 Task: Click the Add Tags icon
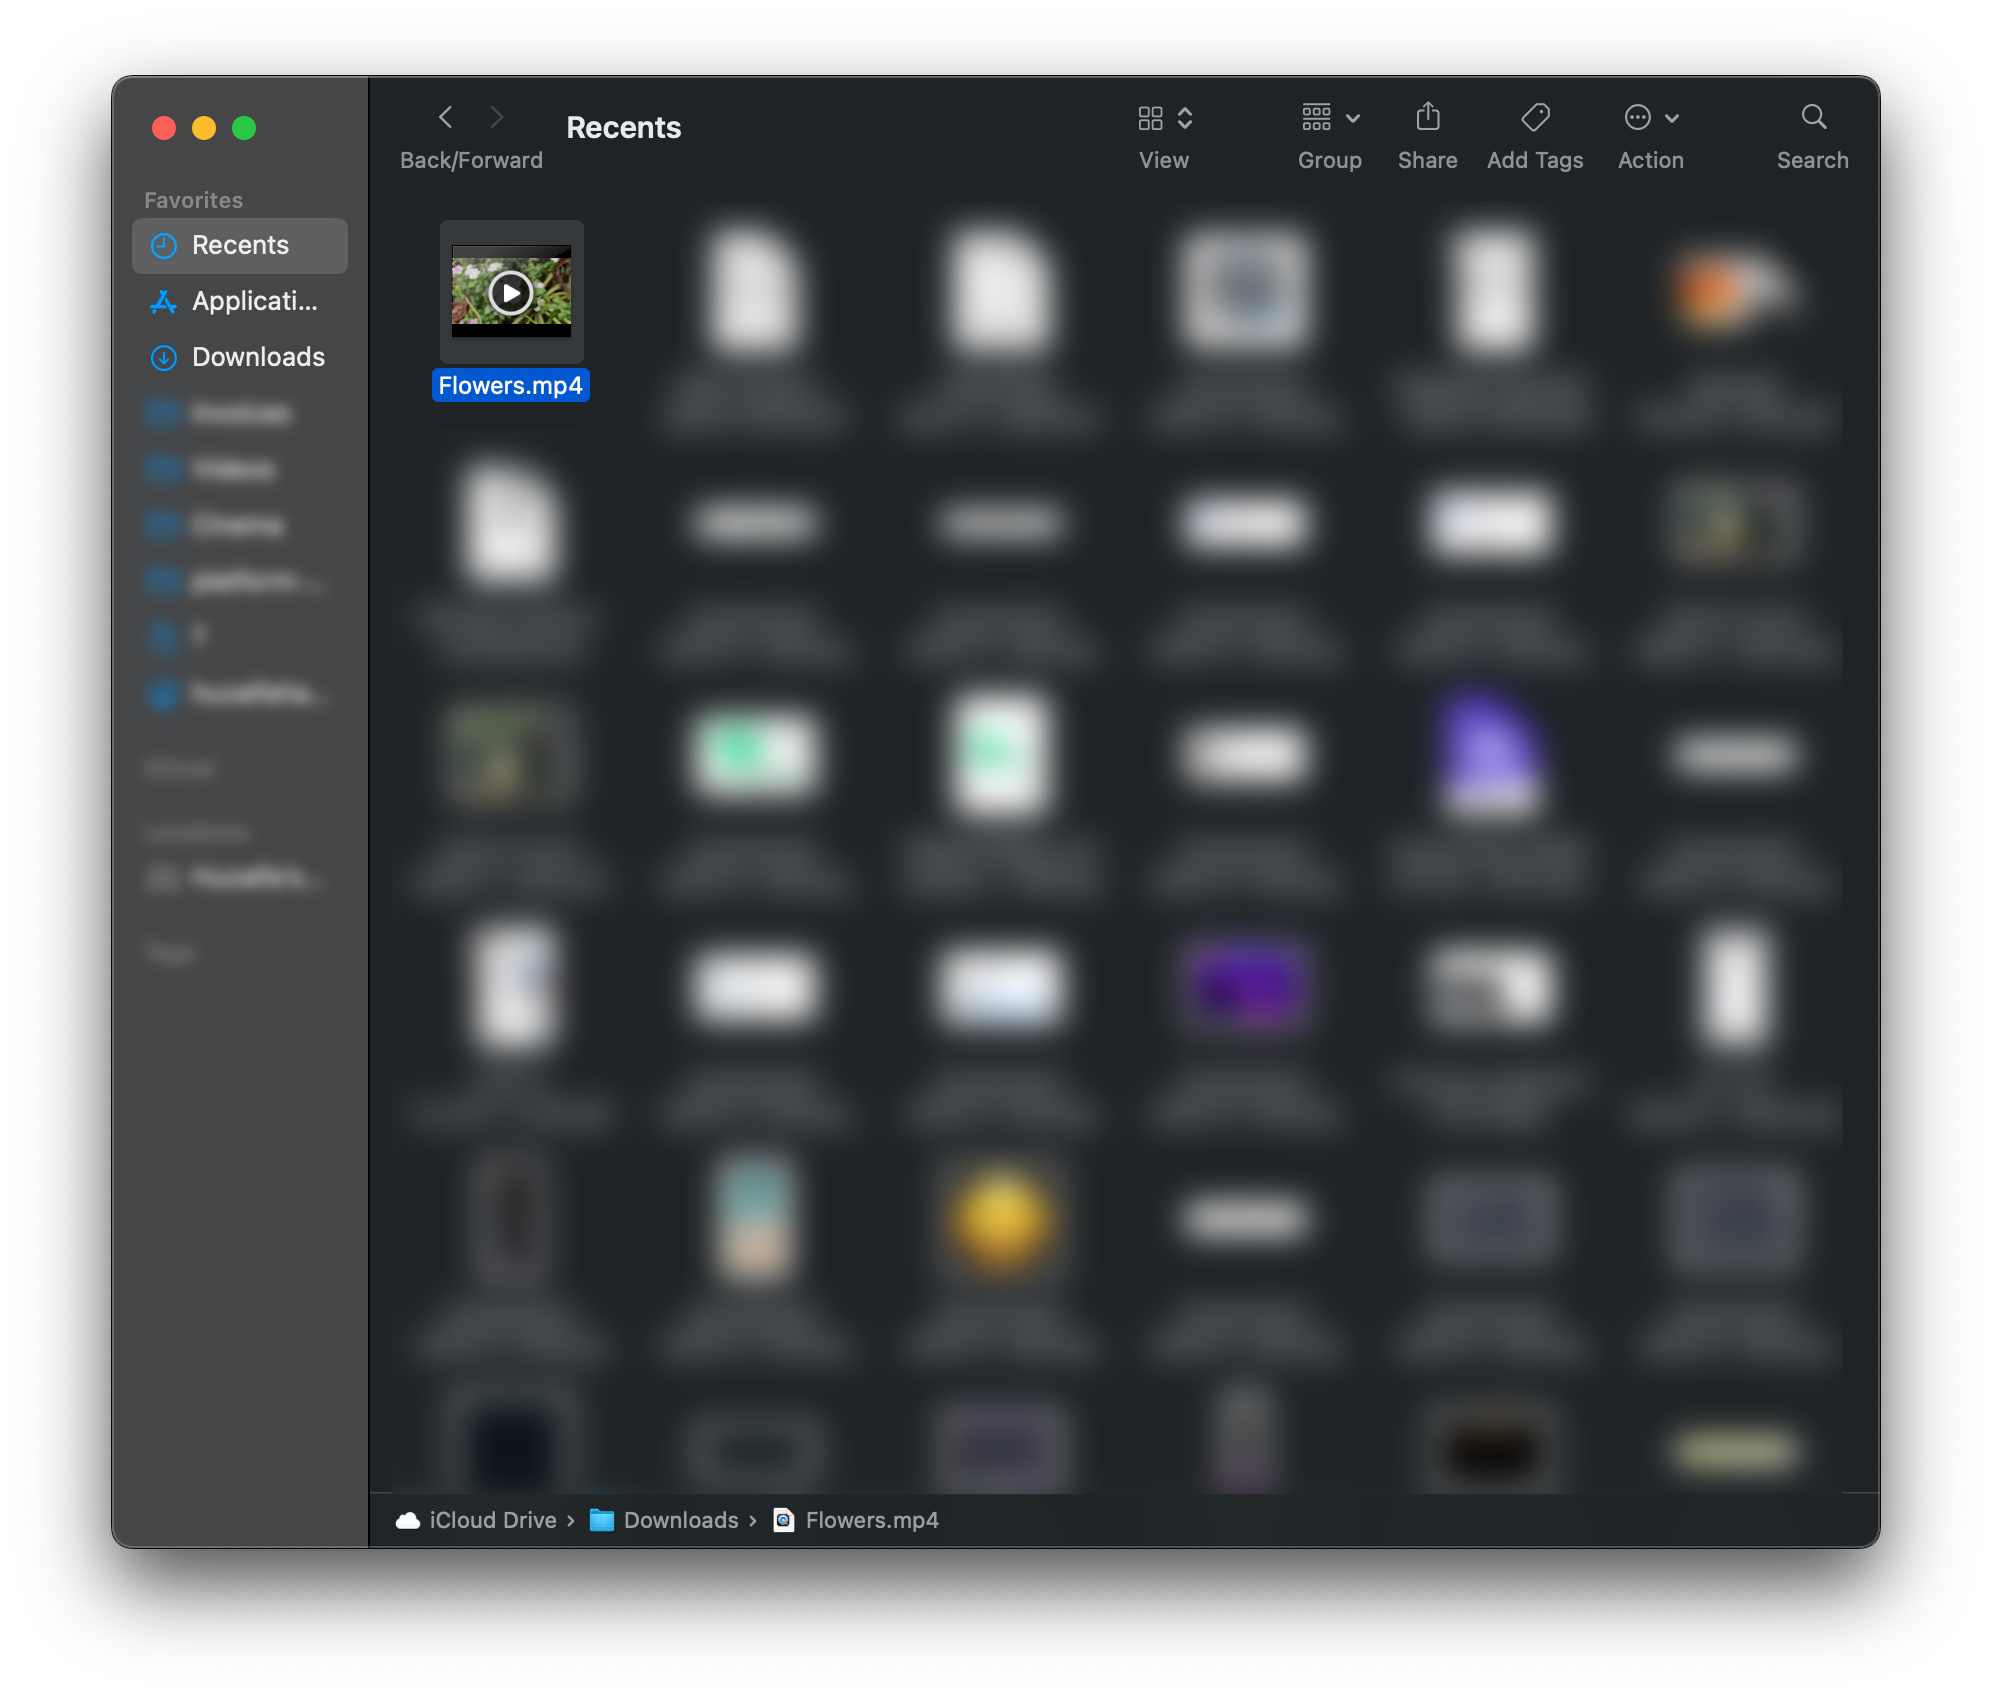pos(1535,118)
